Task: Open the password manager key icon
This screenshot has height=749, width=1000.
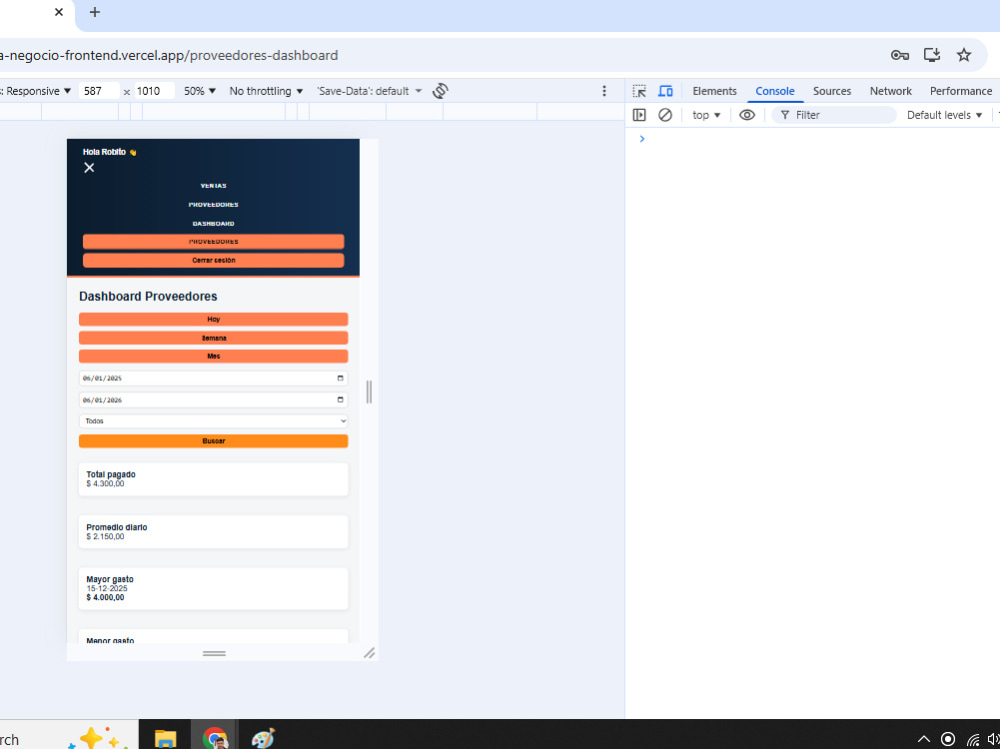Action: [899, 55]
